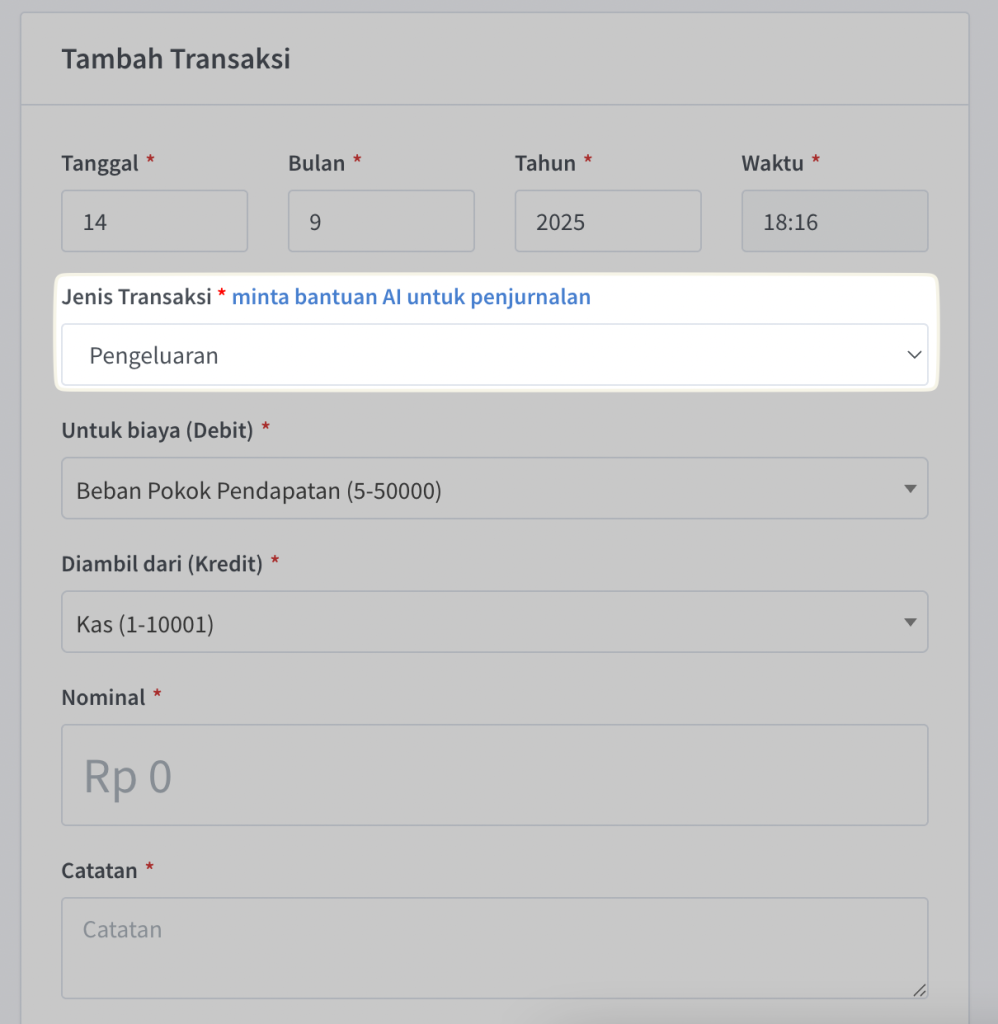
Task: Focus the Bulan month input field
Action: (381, 221)
